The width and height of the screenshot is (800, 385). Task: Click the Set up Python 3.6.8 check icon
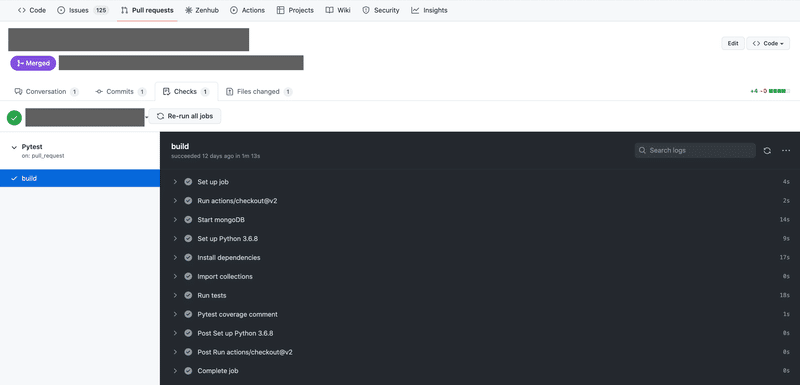coord(188,239)
